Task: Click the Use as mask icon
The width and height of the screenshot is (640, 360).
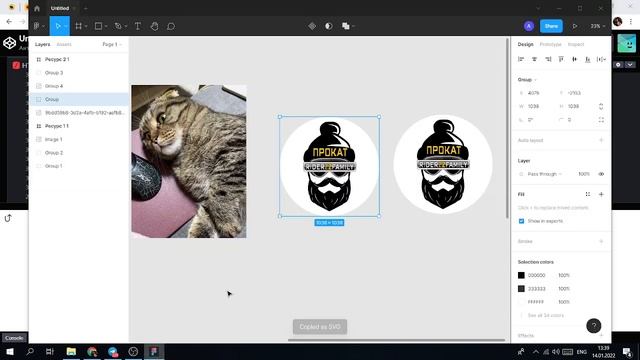Action: click(329, 26)
